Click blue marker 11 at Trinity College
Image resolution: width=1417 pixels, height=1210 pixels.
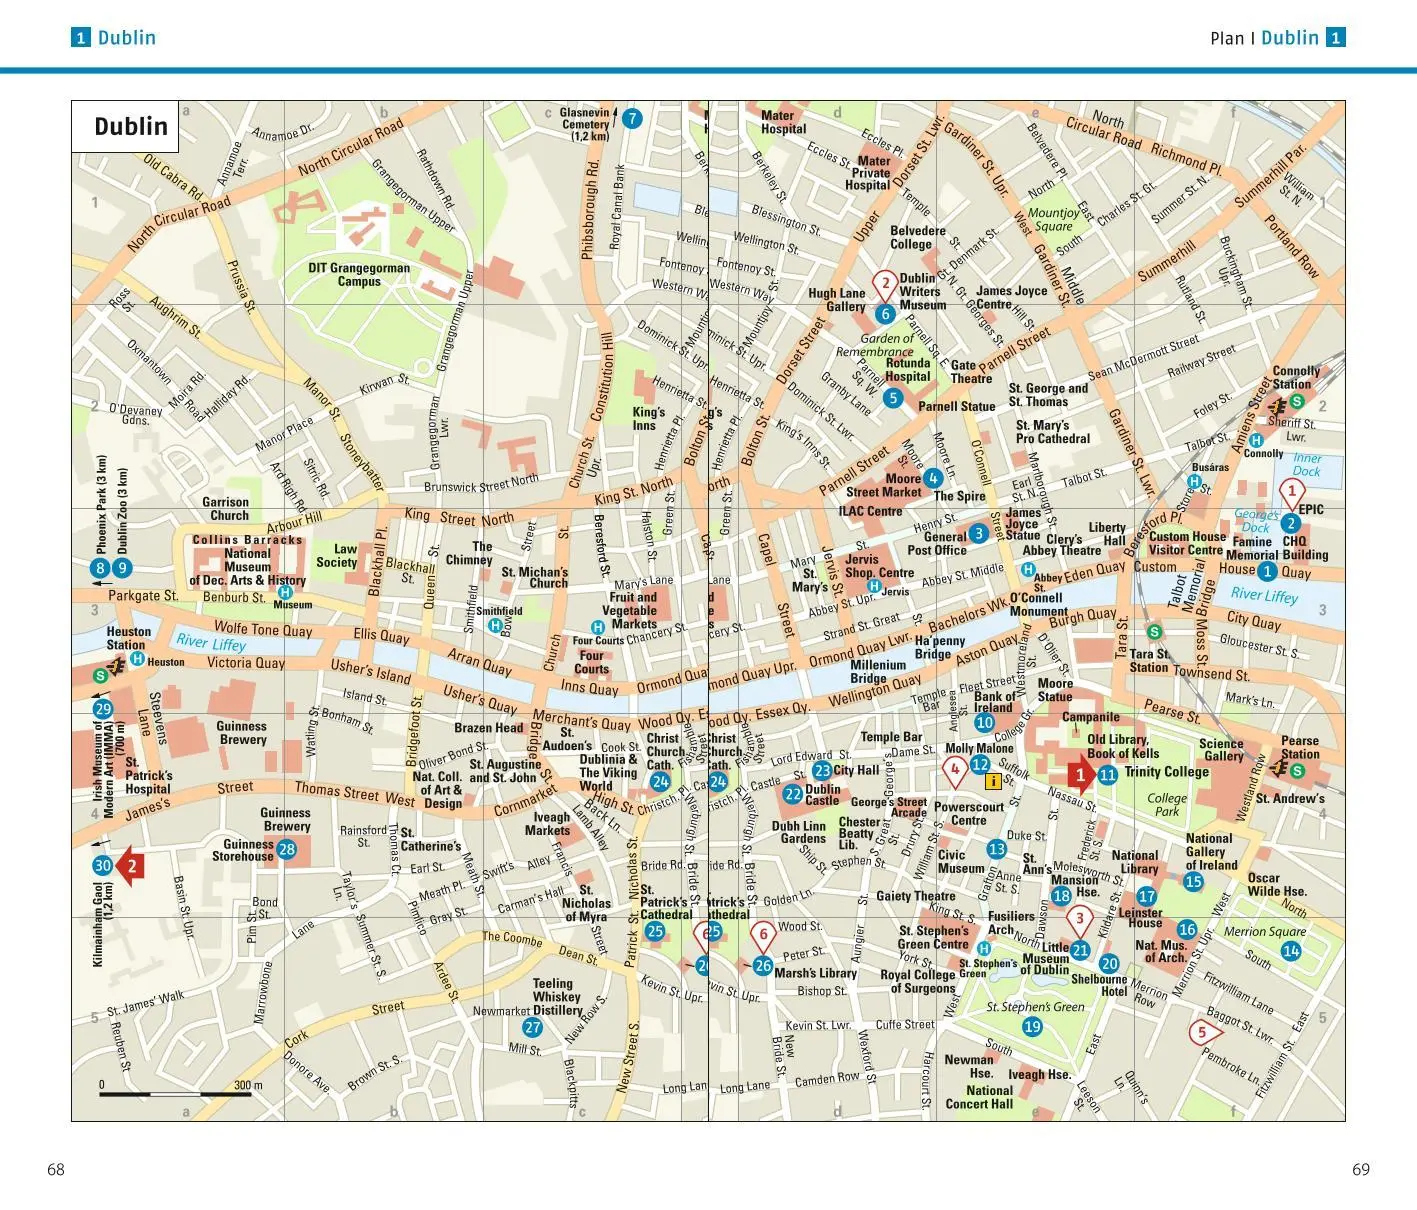(x=1107, y=774)
